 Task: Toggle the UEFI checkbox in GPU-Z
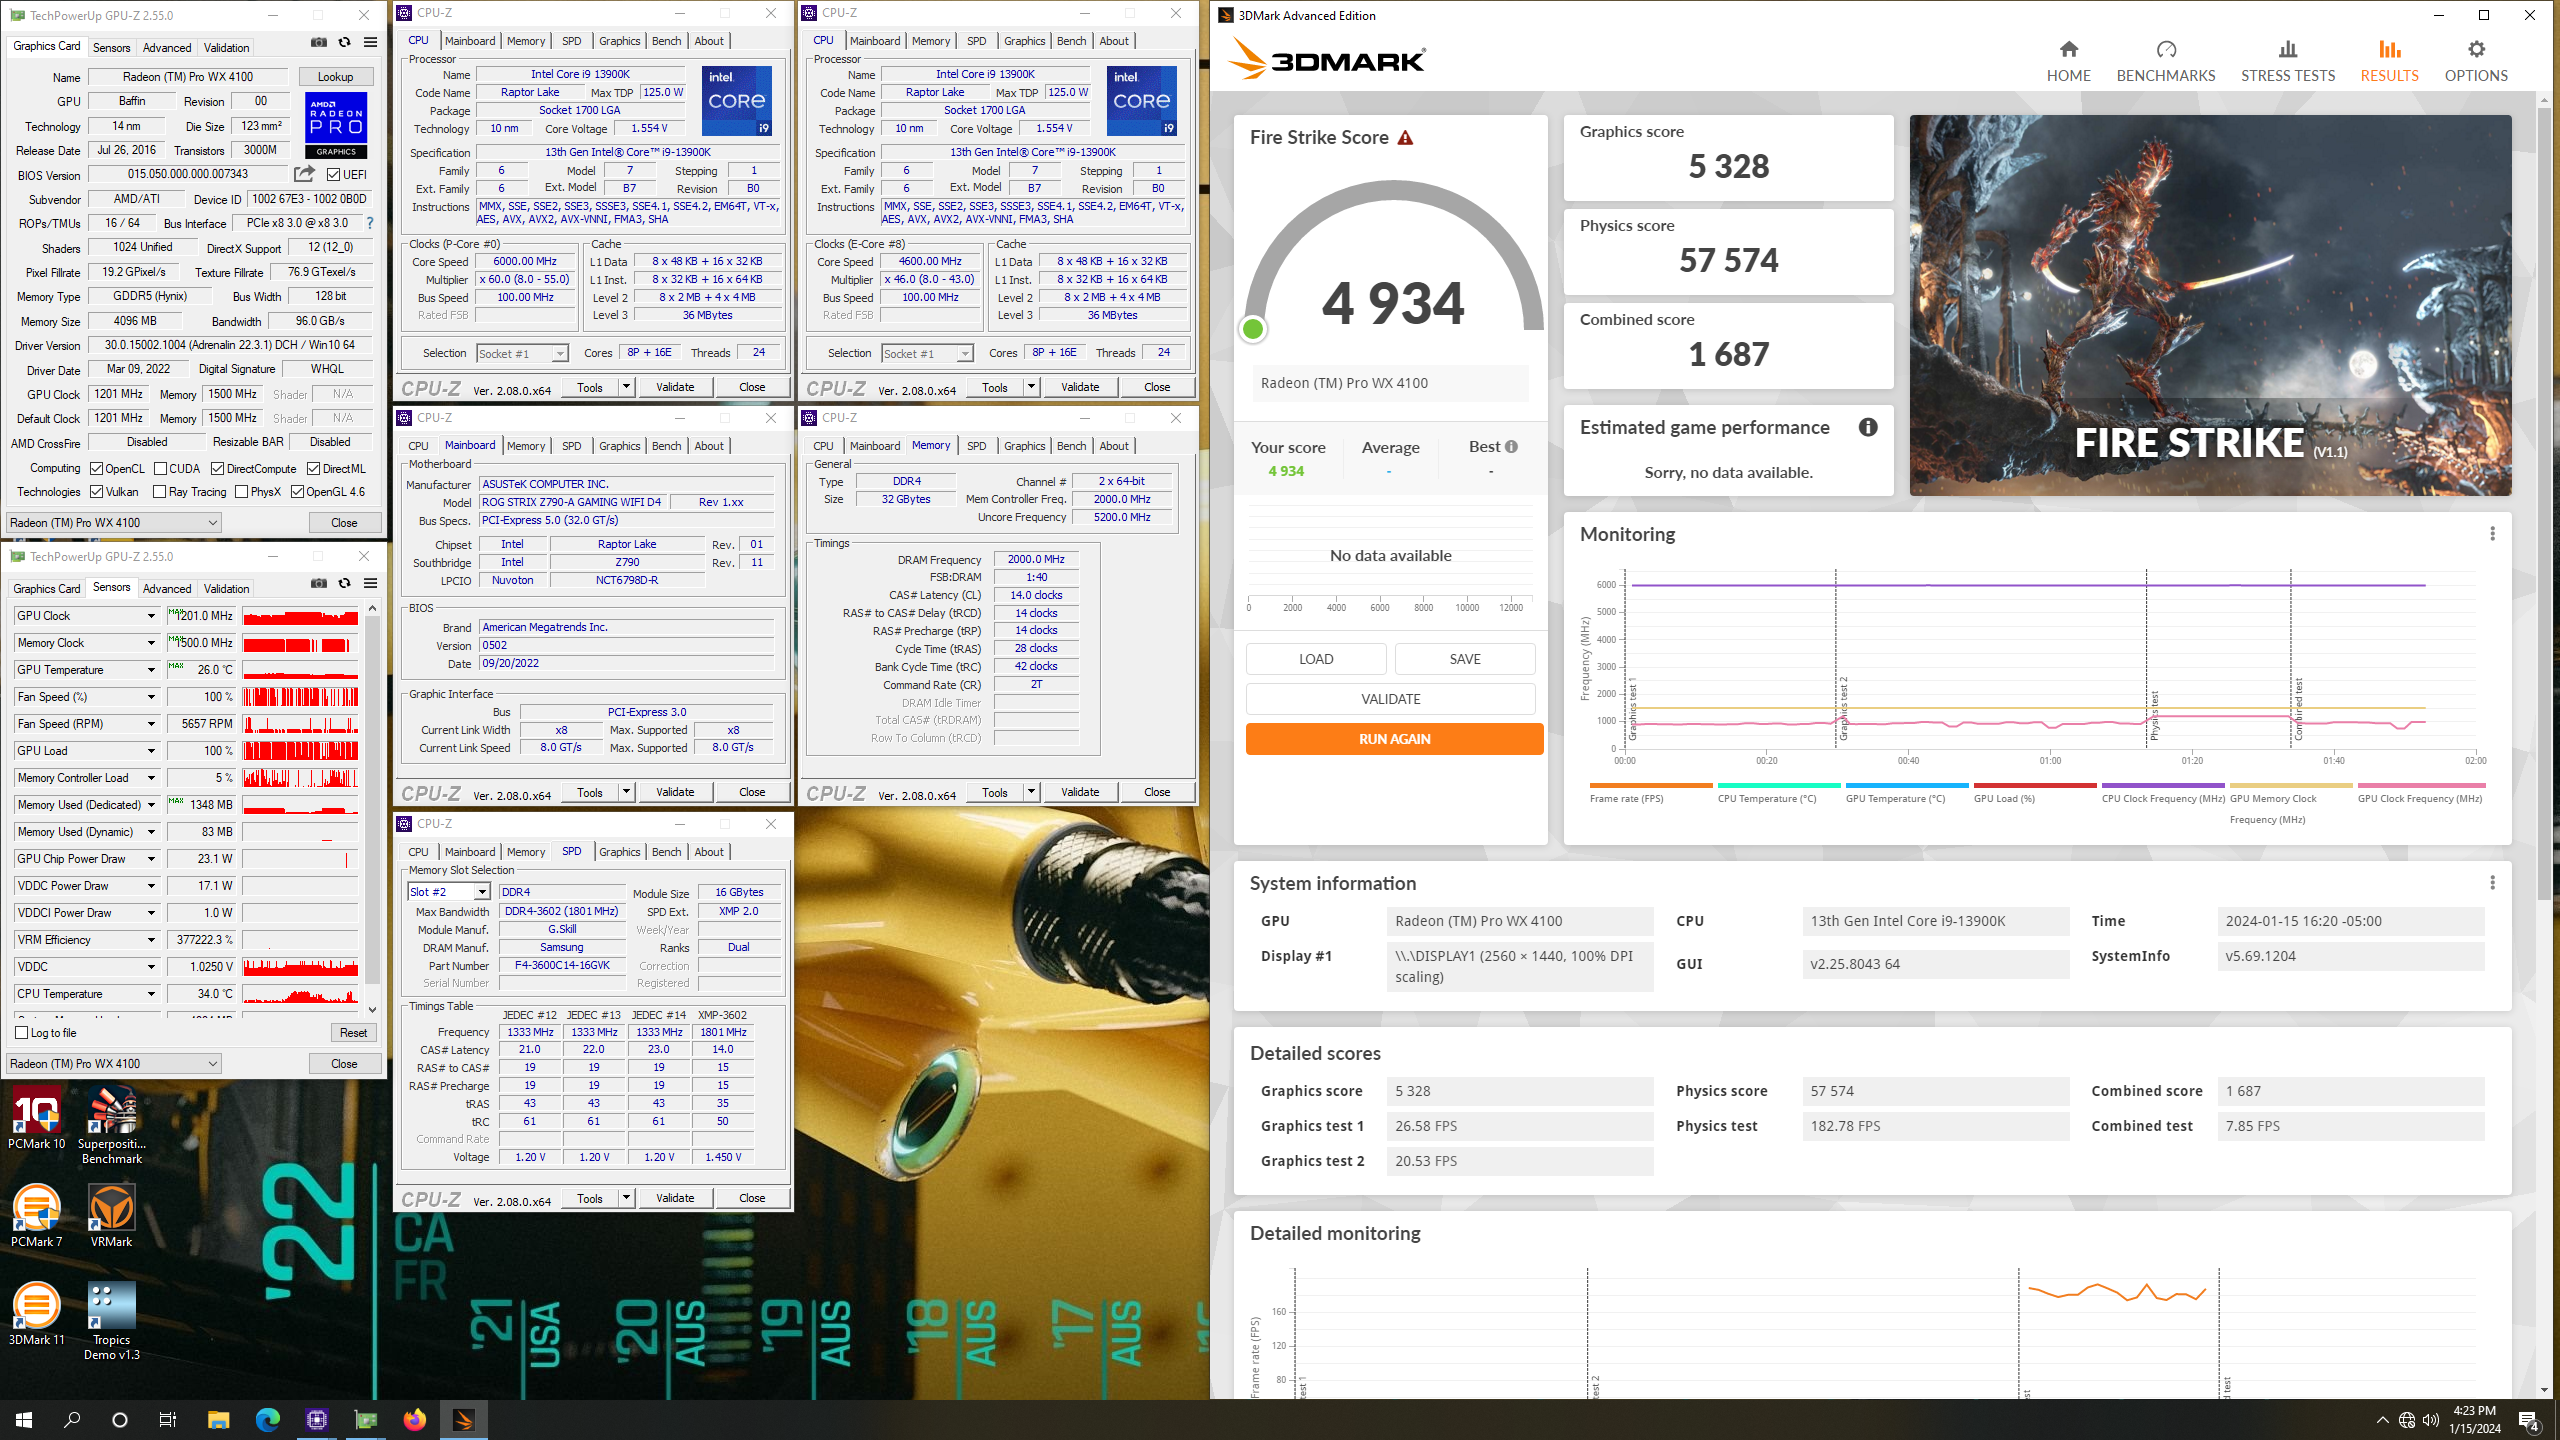[334, 175]
